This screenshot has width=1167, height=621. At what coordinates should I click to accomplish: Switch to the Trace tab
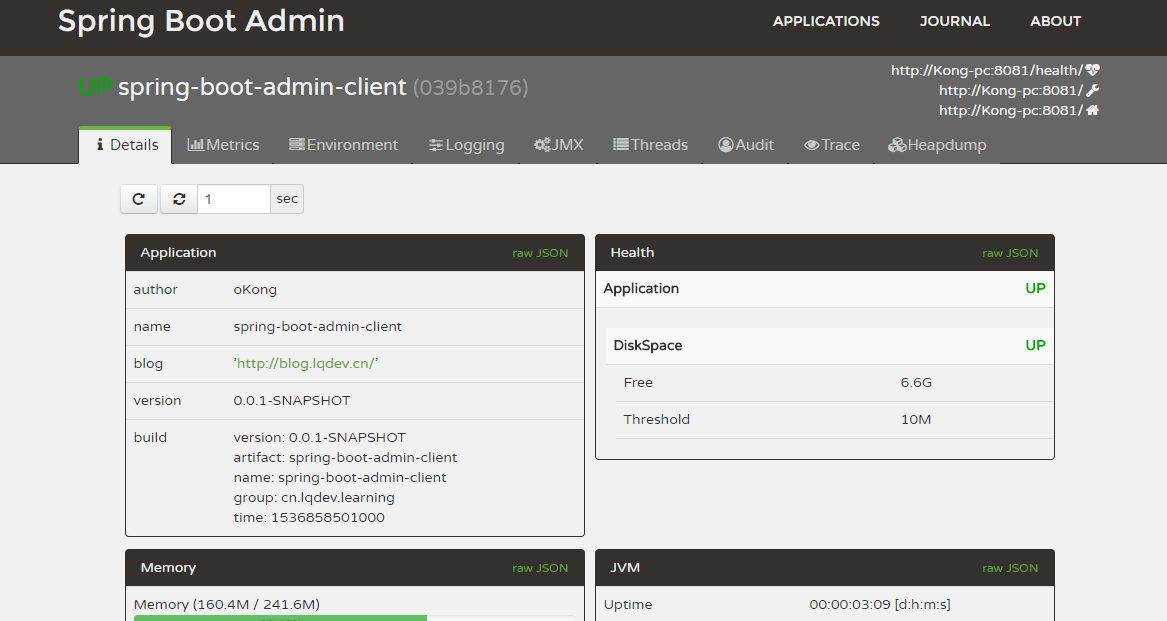(832, 145)
